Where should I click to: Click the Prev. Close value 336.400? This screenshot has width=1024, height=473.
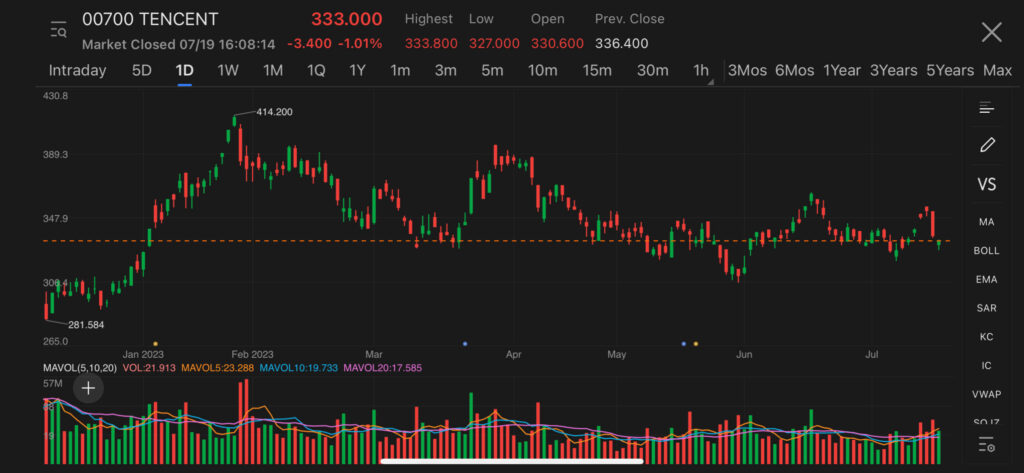tap(622, 44)
